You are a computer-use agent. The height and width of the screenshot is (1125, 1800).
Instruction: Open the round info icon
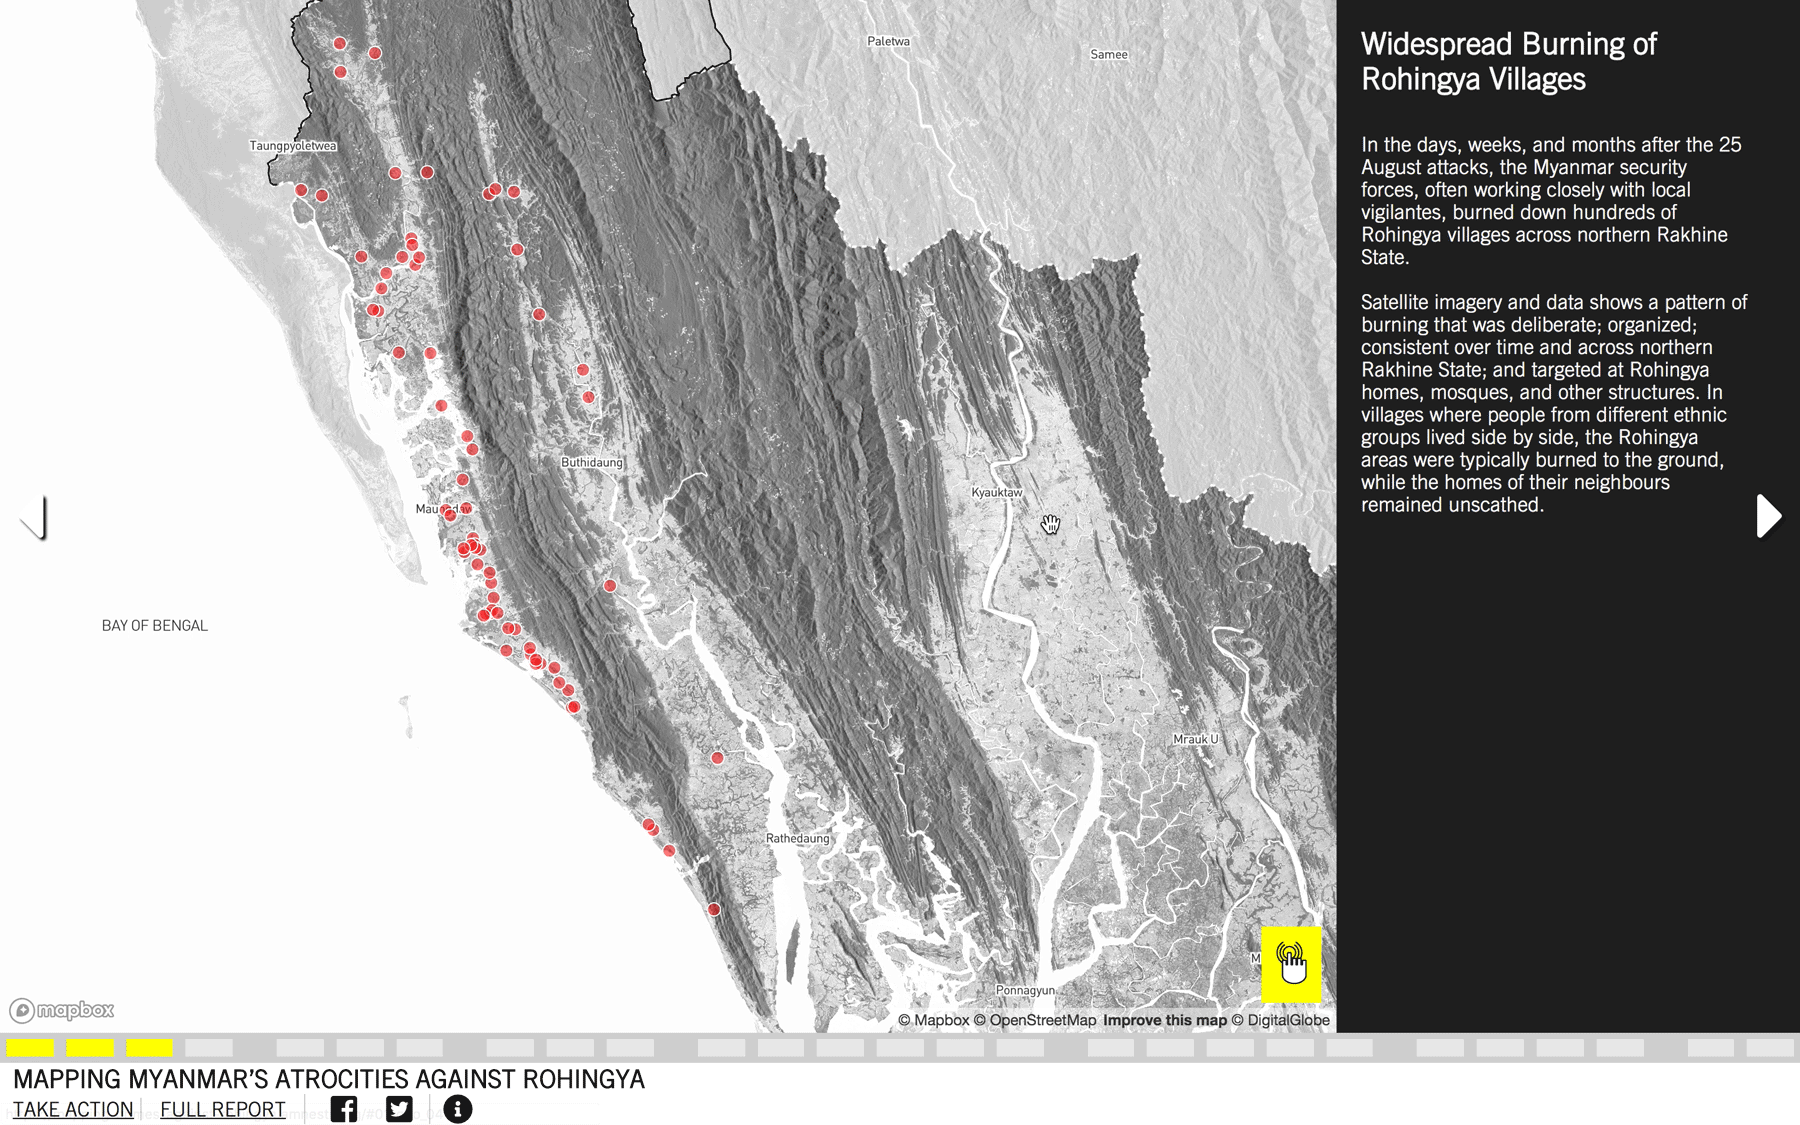(x=457, y=1109)
